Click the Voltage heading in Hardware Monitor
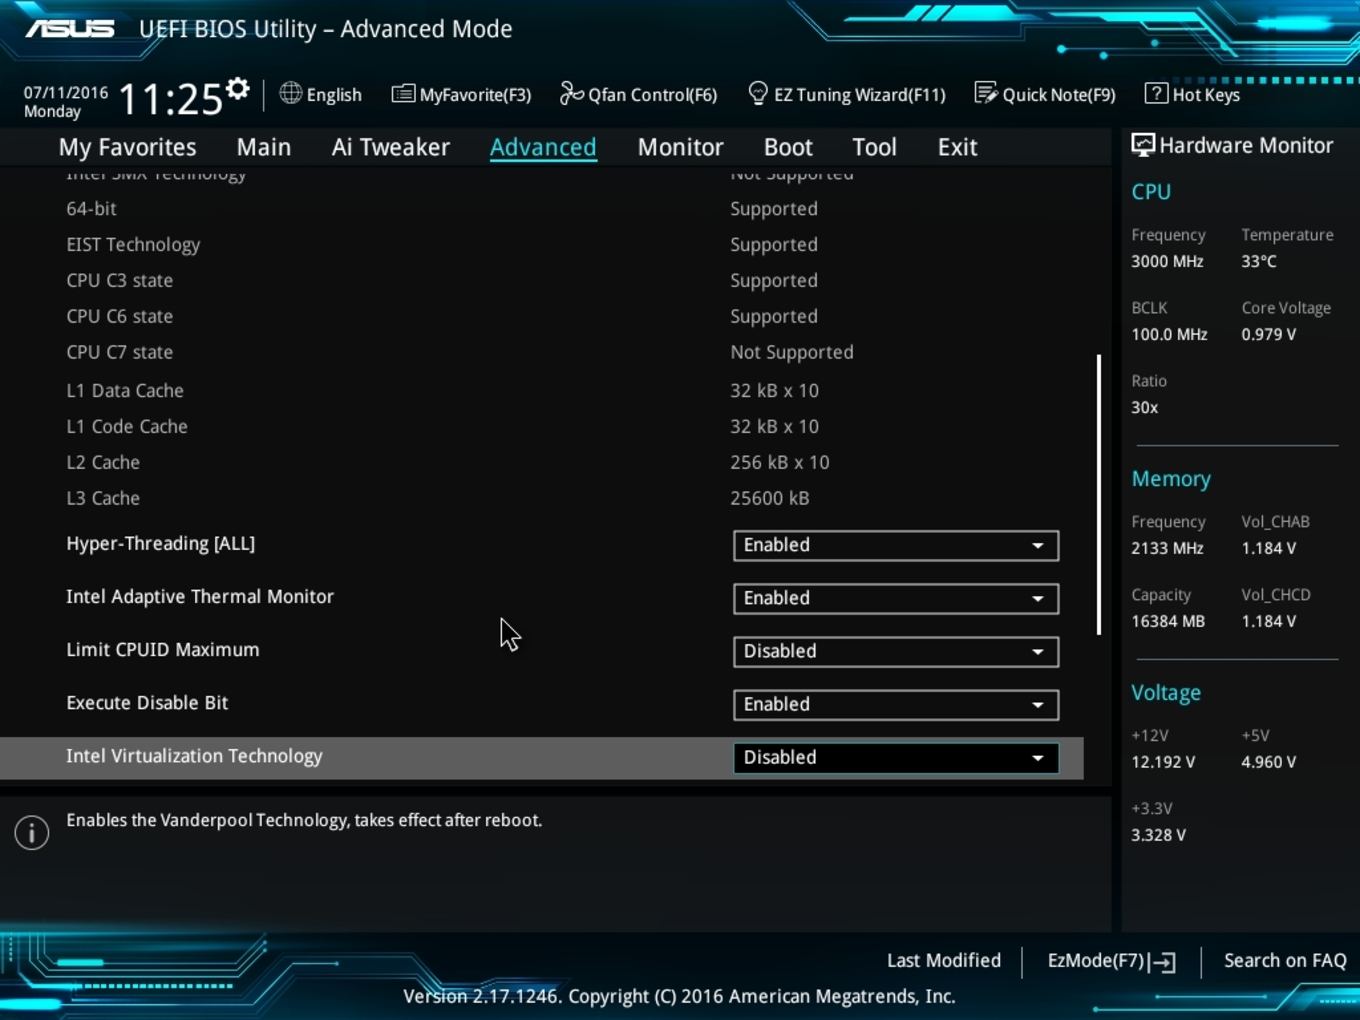 point(1166,693)
